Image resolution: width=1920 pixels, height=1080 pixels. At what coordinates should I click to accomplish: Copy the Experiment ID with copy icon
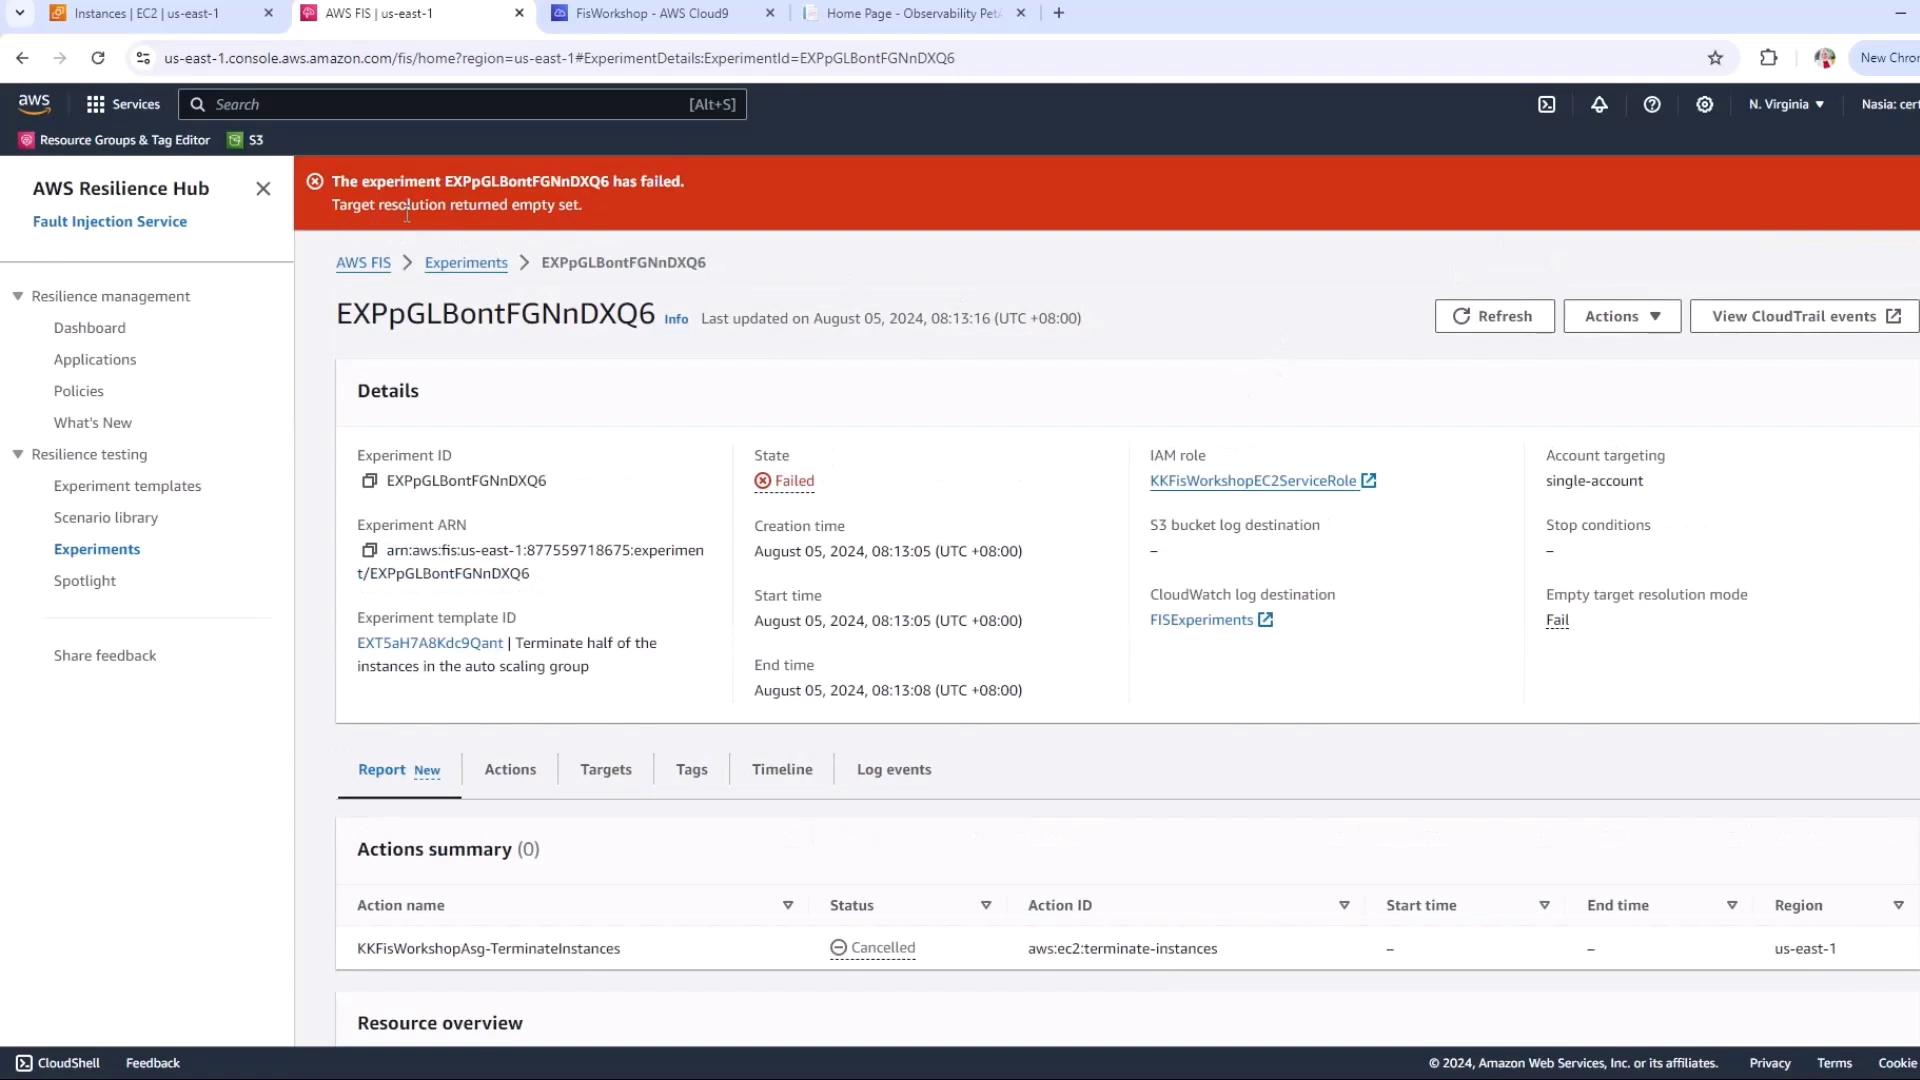pos(369,481)
